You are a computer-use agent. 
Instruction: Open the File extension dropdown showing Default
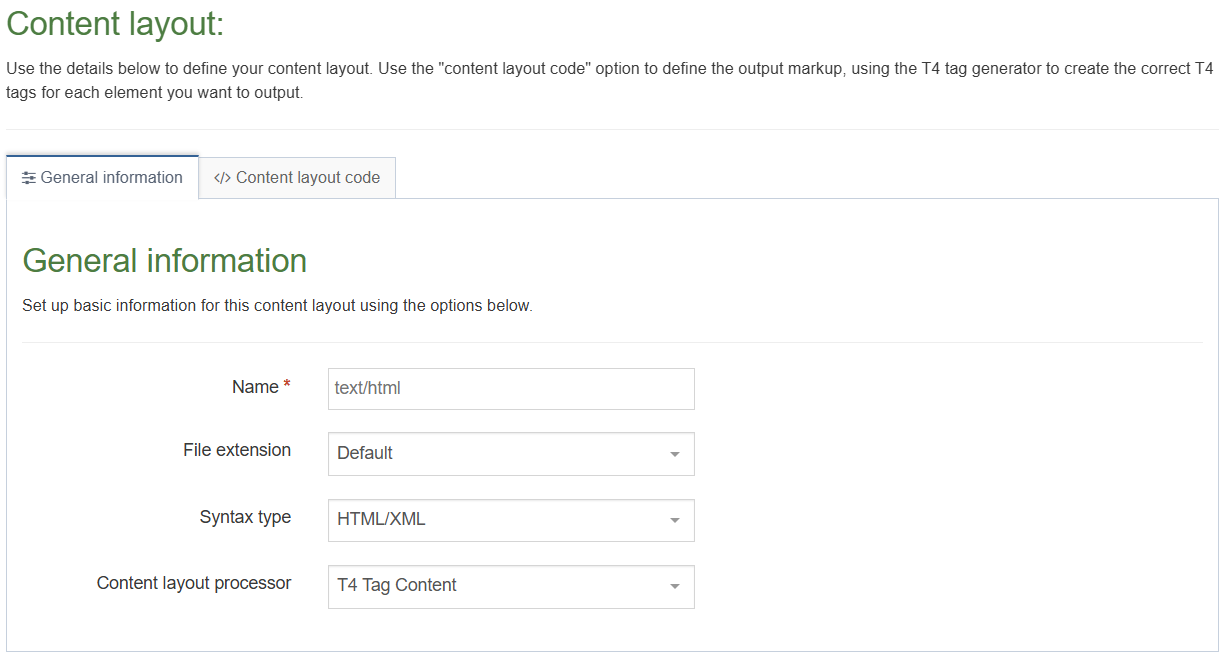coord(510,454)
